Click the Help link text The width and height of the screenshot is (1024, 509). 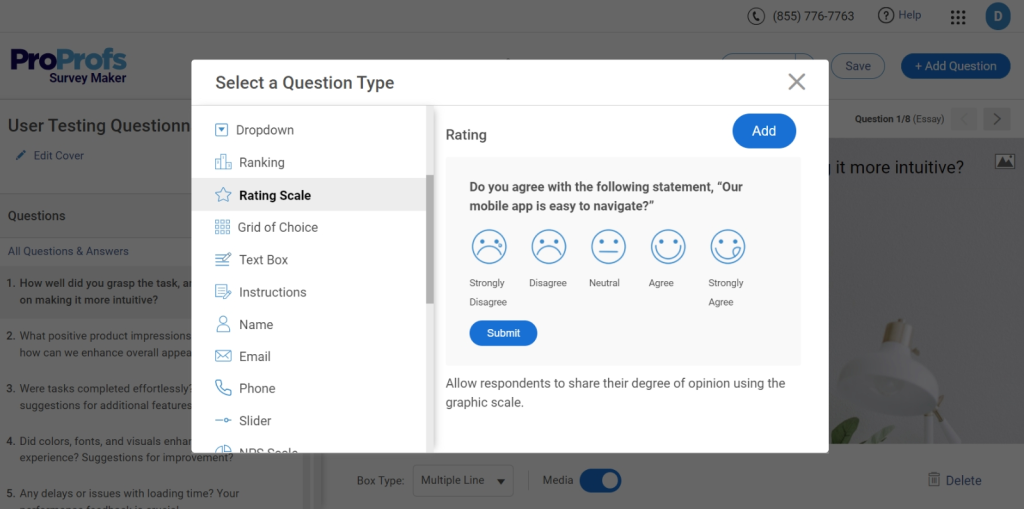[x=910, y=15]
